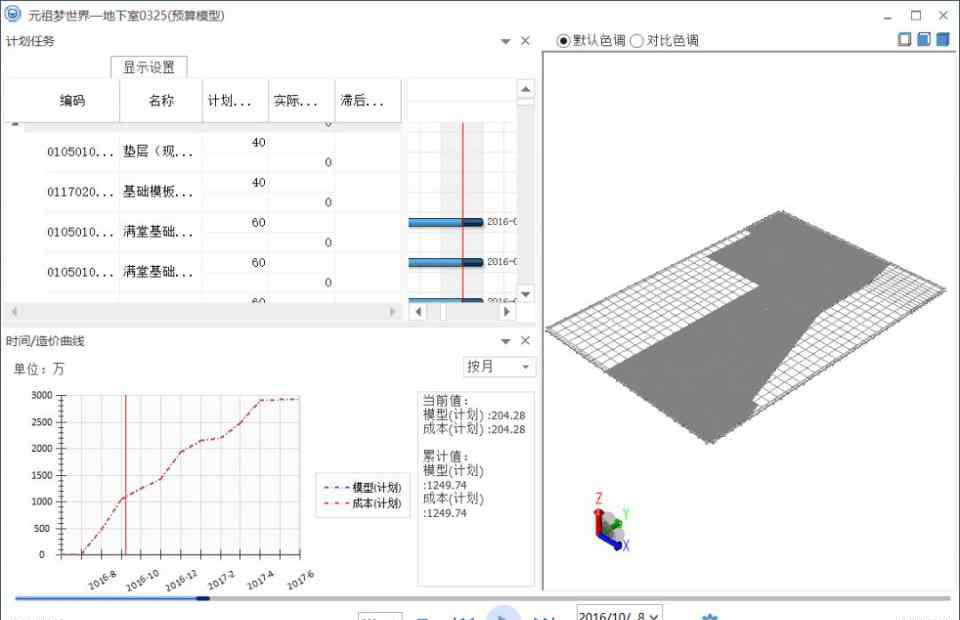Click the 3D basement slab model

tap(746, 327)
